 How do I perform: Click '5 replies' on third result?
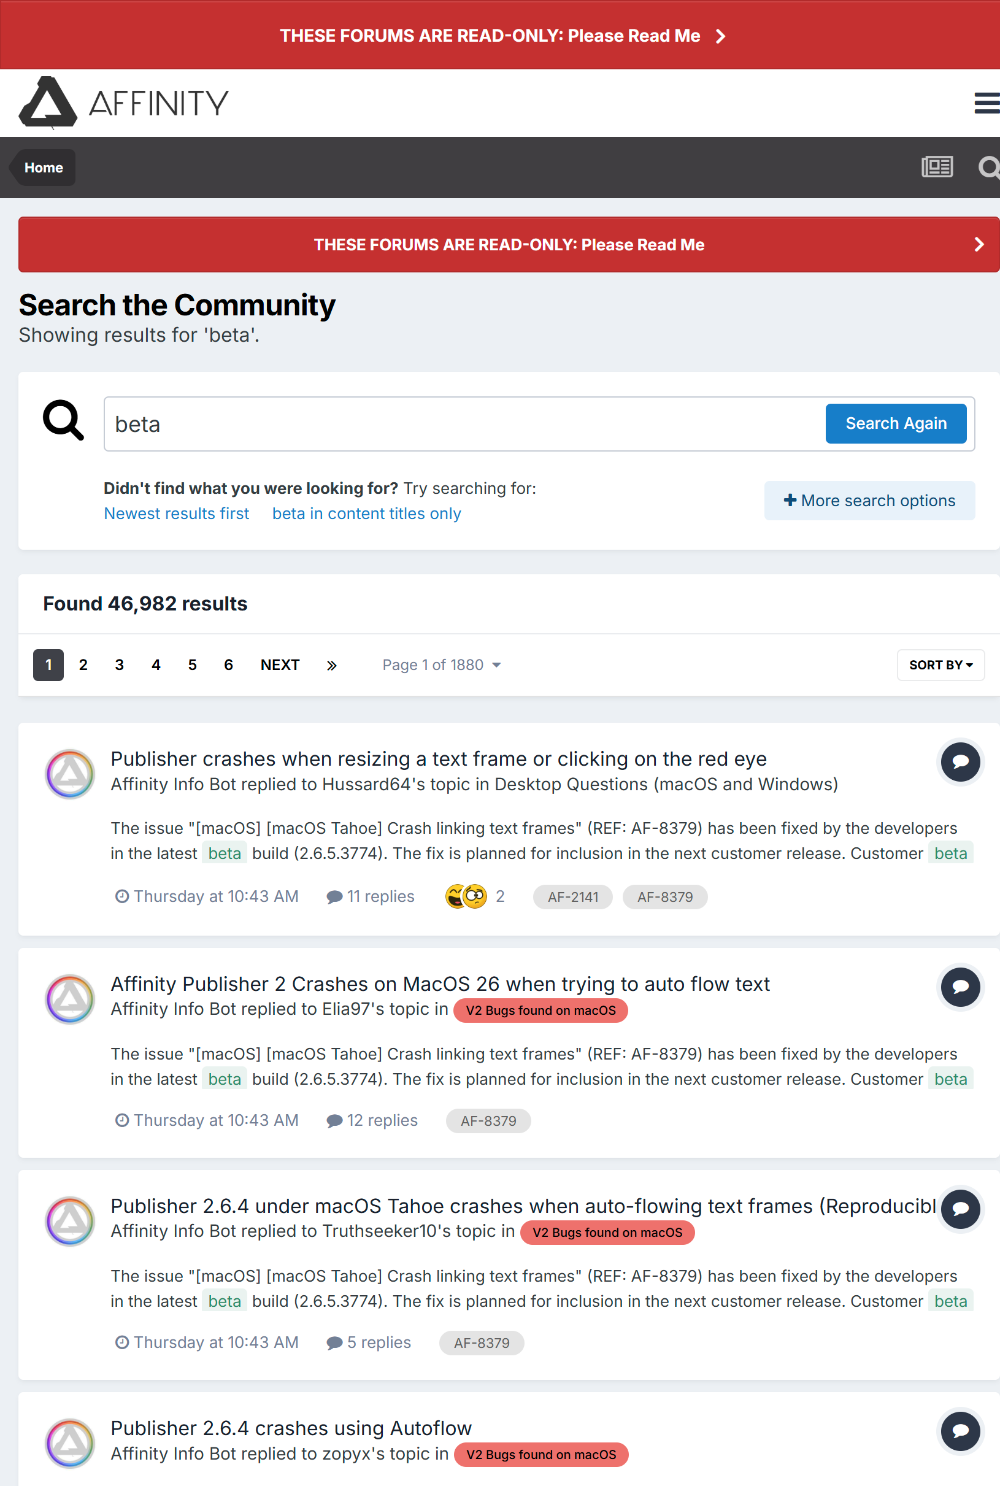click(x=369, y=1342)
